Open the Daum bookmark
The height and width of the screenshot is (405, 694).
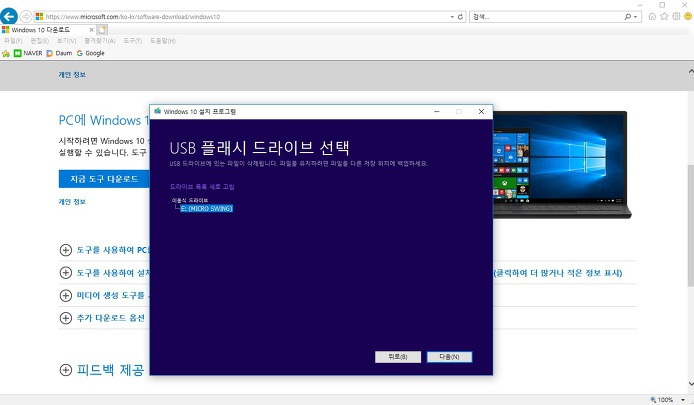[x=59, y=53]
